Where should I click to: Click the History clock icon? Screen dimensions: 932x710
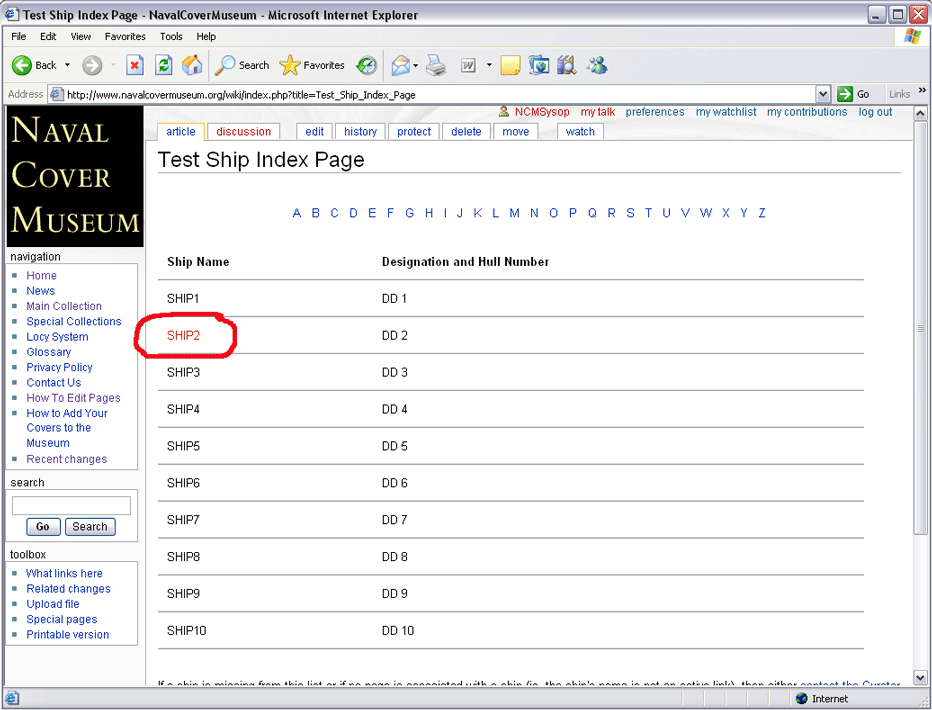tap(367, 65)
